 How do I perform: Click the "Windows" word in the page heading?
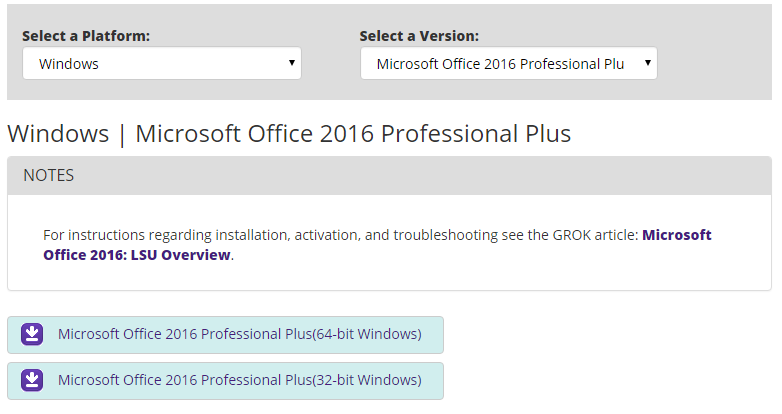point(58,133)
